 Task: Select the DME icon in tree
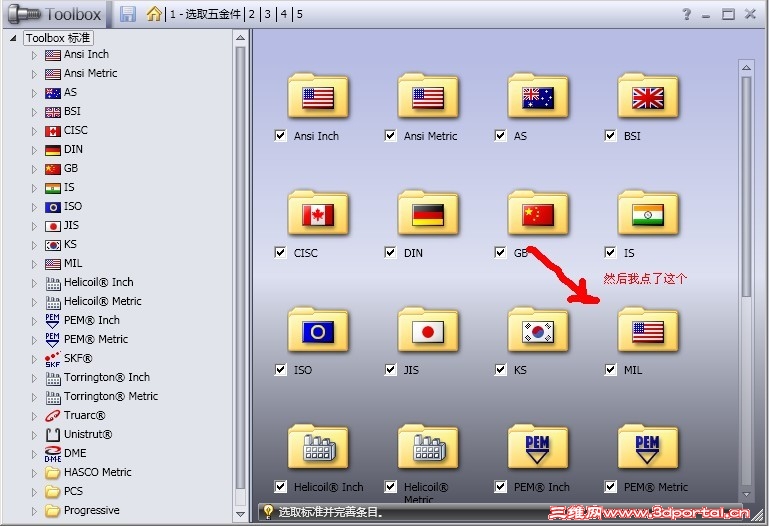52,454
